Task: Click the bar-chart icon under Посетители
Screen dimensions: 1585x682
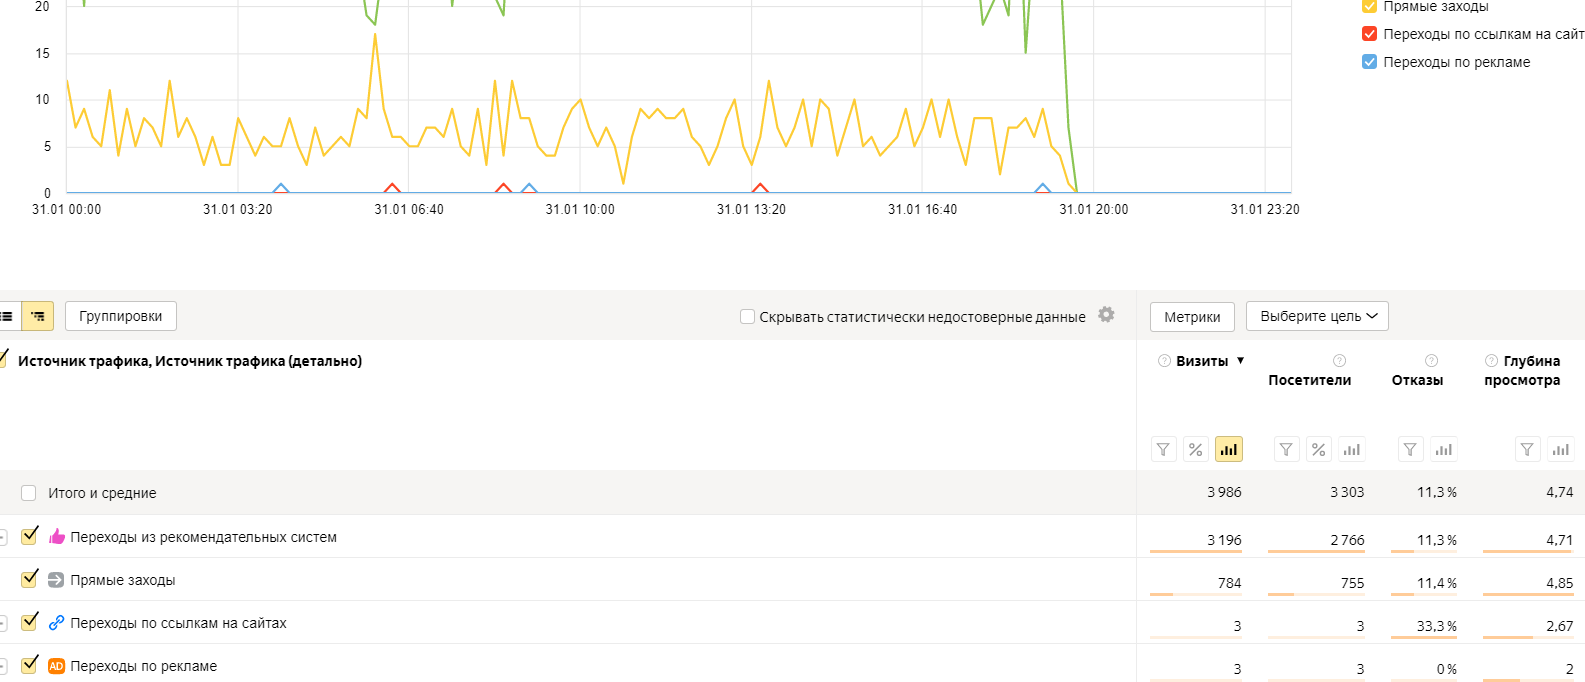Action: [1352, 450]
